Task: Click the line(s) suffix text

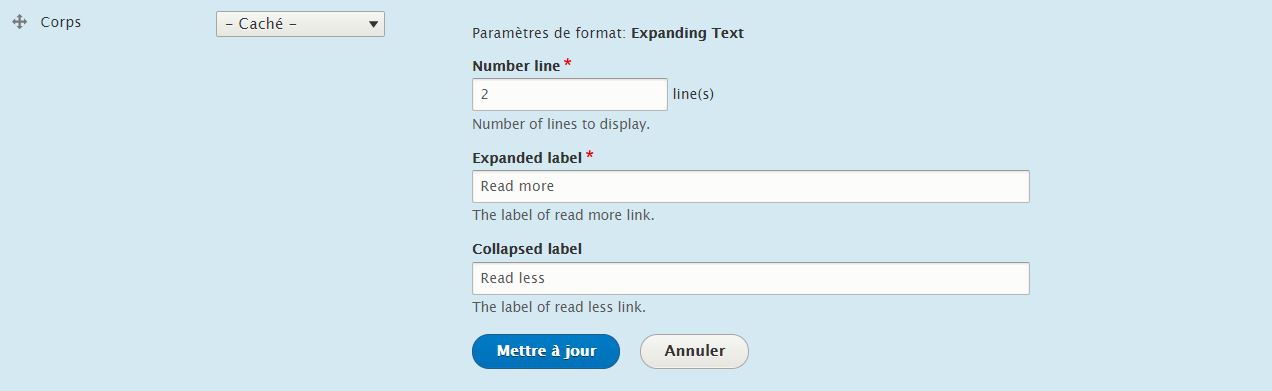Action: point(693,94)
